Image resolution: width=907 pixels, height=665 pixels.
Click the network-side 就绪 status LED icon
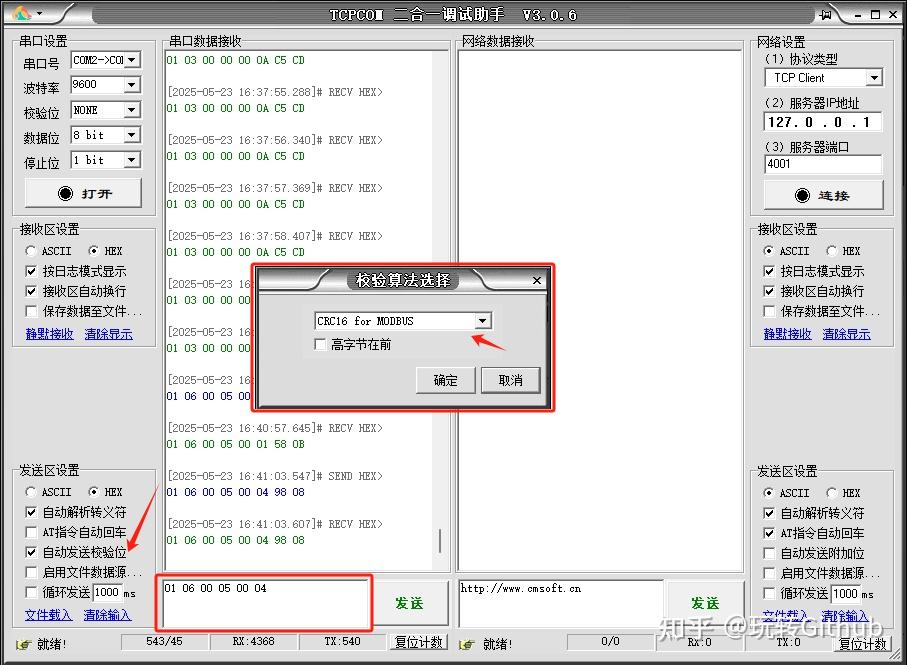pyautogui.click(x=466, y=643)
